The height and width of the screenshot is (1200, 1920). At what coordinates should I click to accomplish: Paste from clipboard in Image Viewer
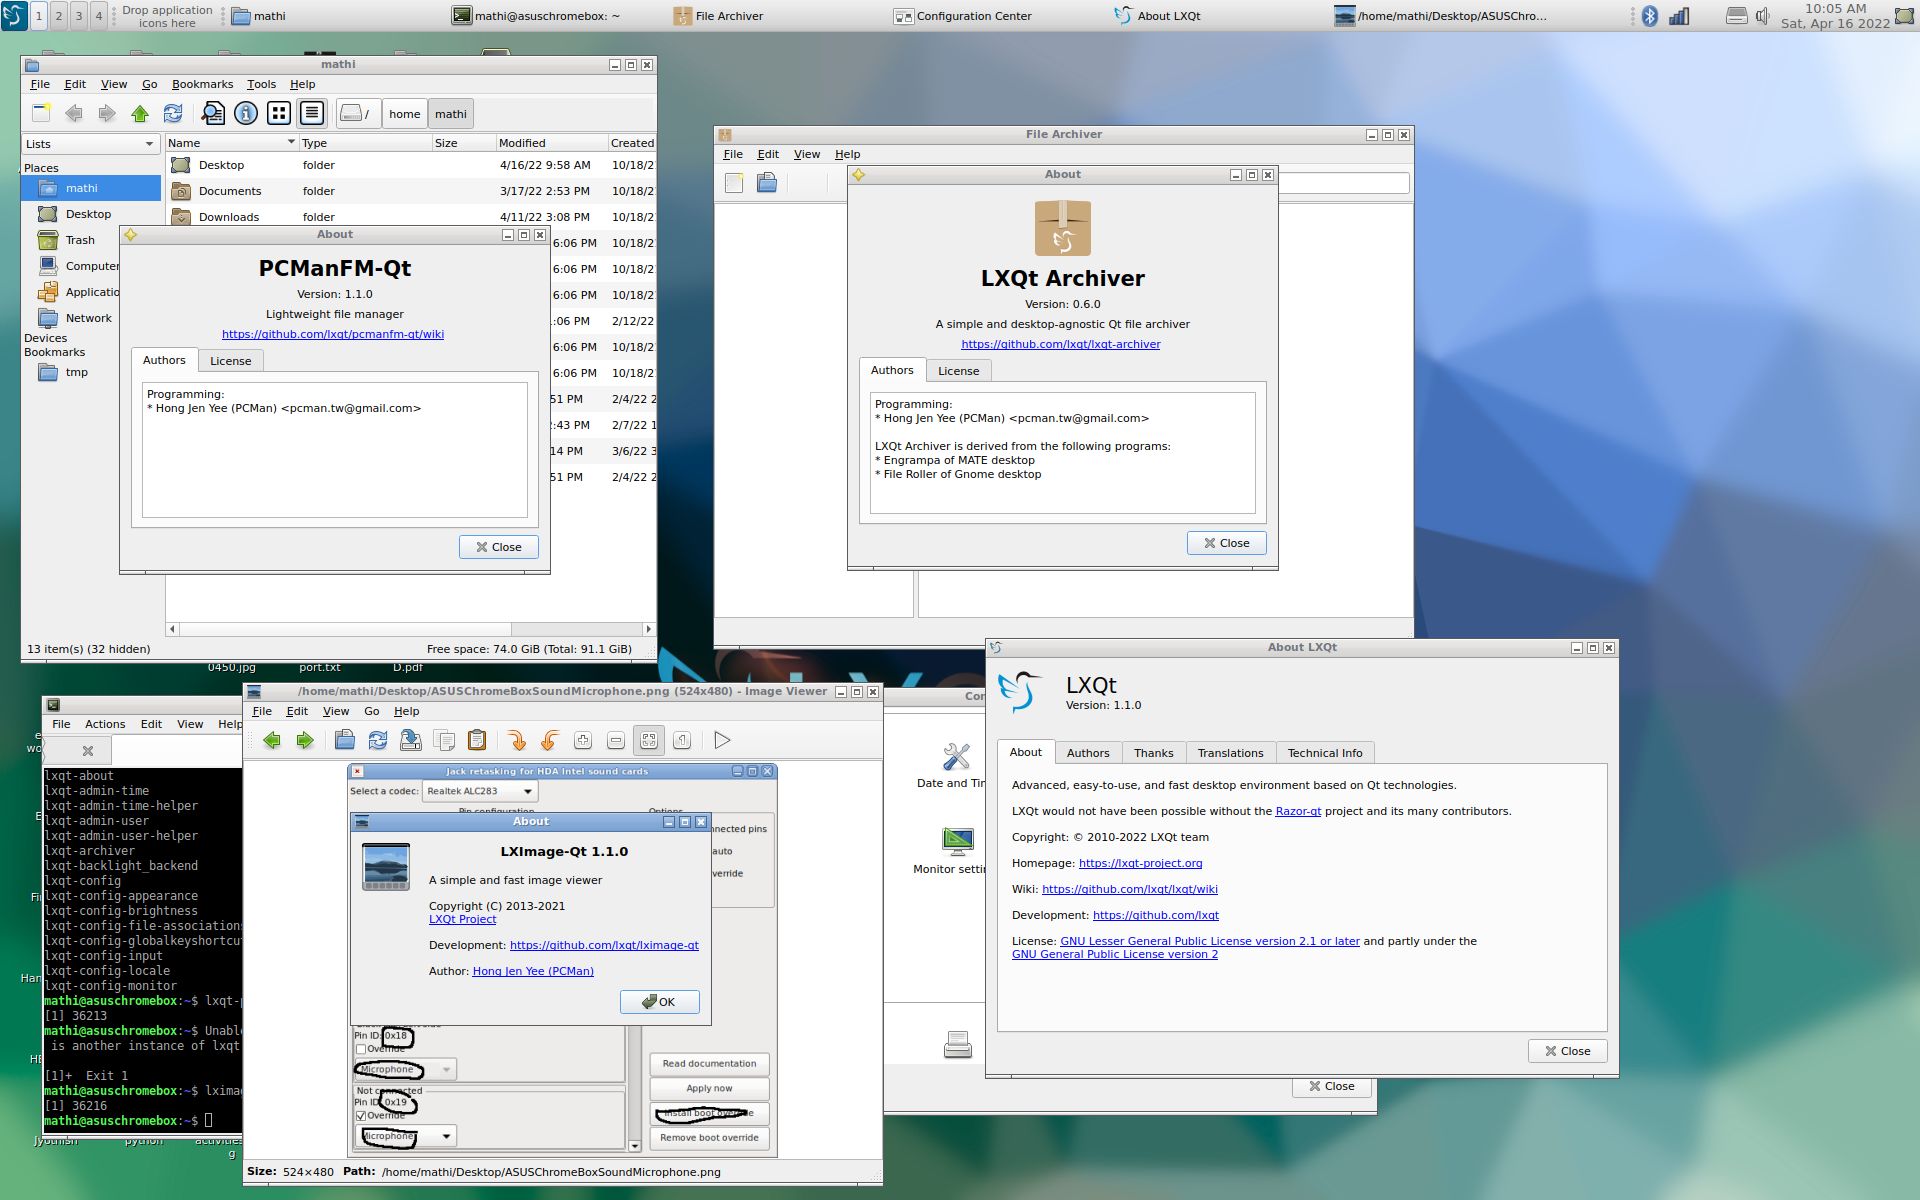pos(477,740)
